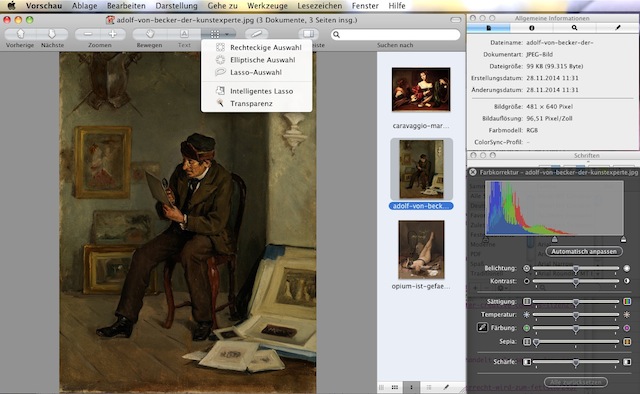The image size is (640, 394).
Task: Open the Vorschau application menu
Action: [44, 6]
